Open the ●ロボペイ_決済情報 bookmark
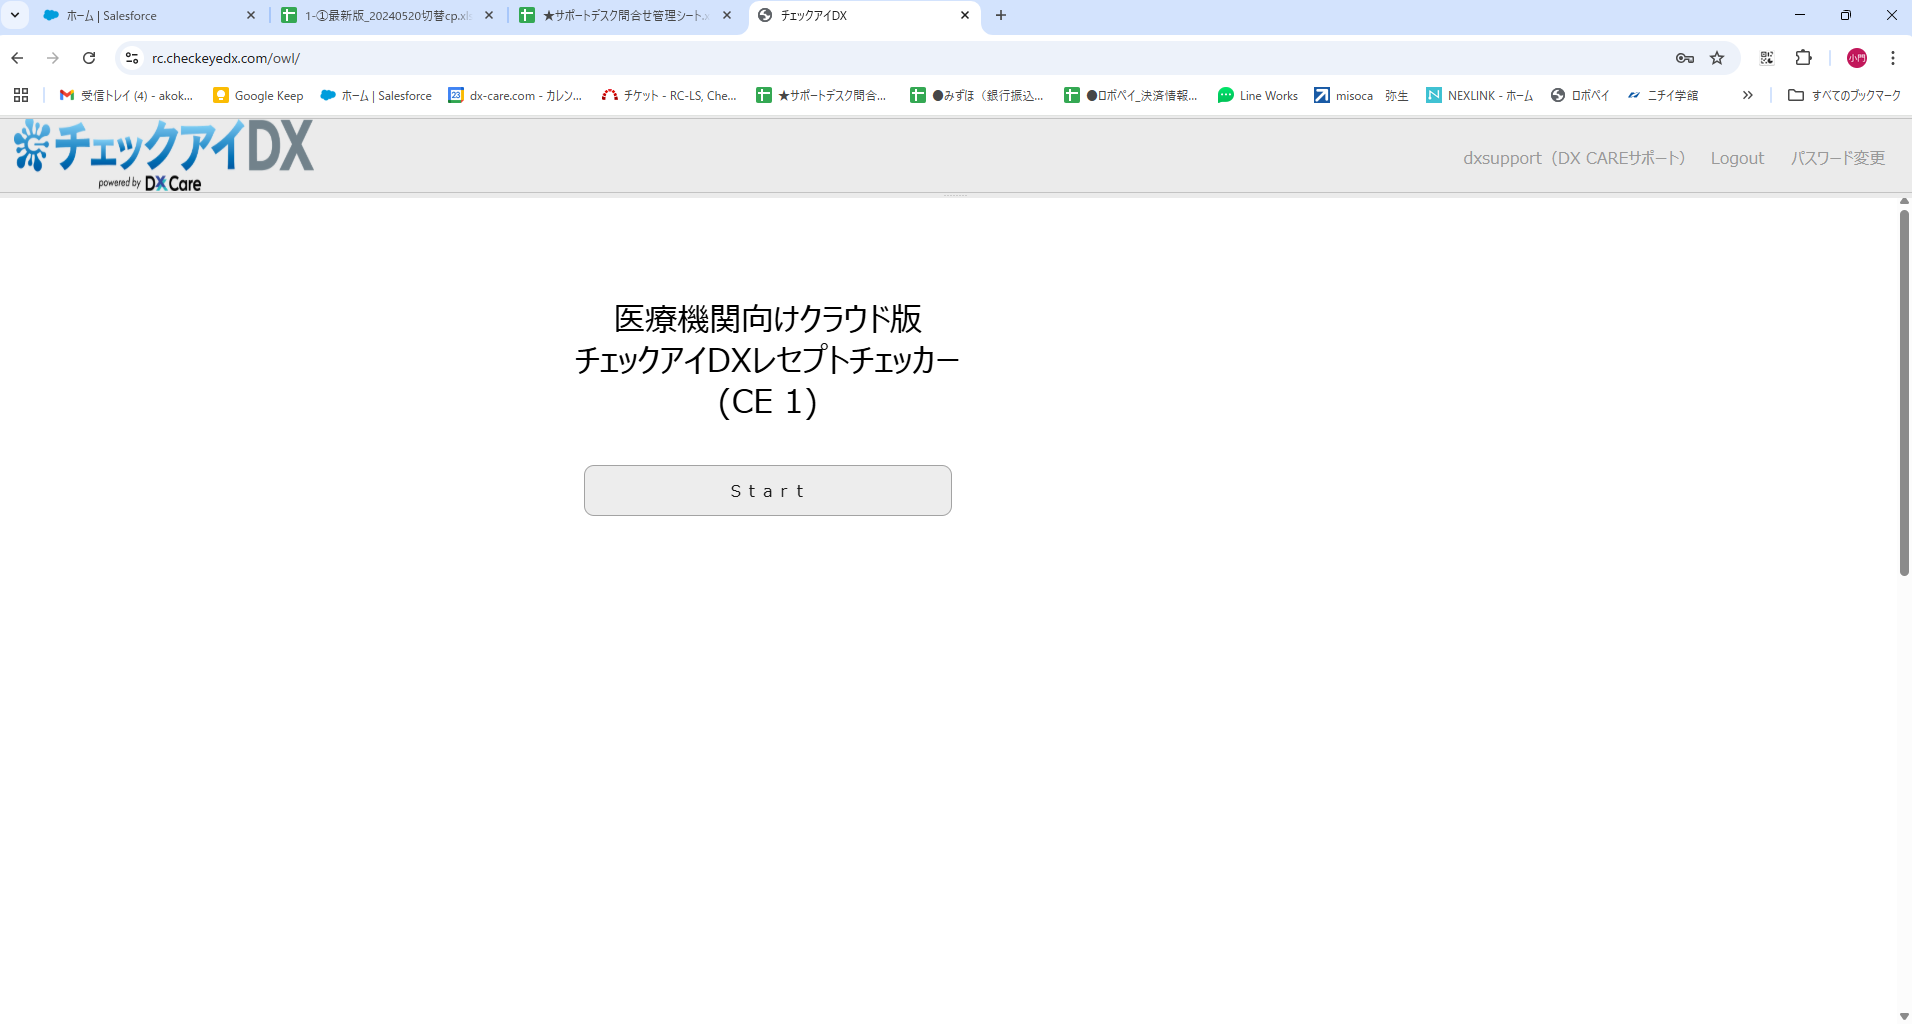The image size is (1912, 1024). pyautogui.click(x=1130, y=96)
